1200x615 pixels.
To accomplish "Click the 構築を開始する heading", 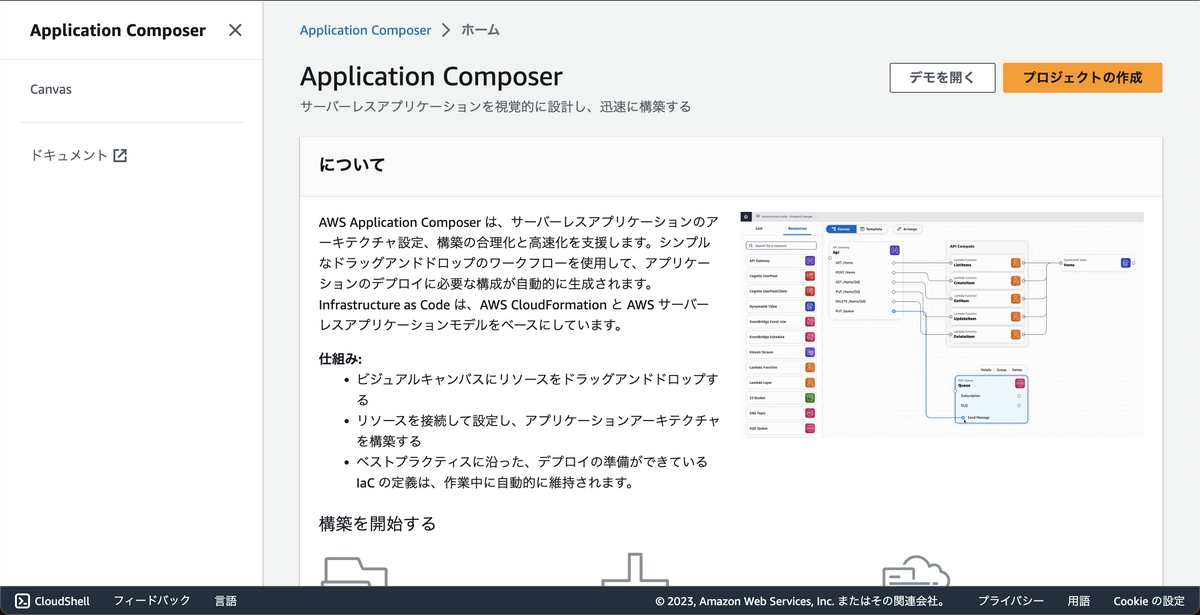I will (378, 523).
